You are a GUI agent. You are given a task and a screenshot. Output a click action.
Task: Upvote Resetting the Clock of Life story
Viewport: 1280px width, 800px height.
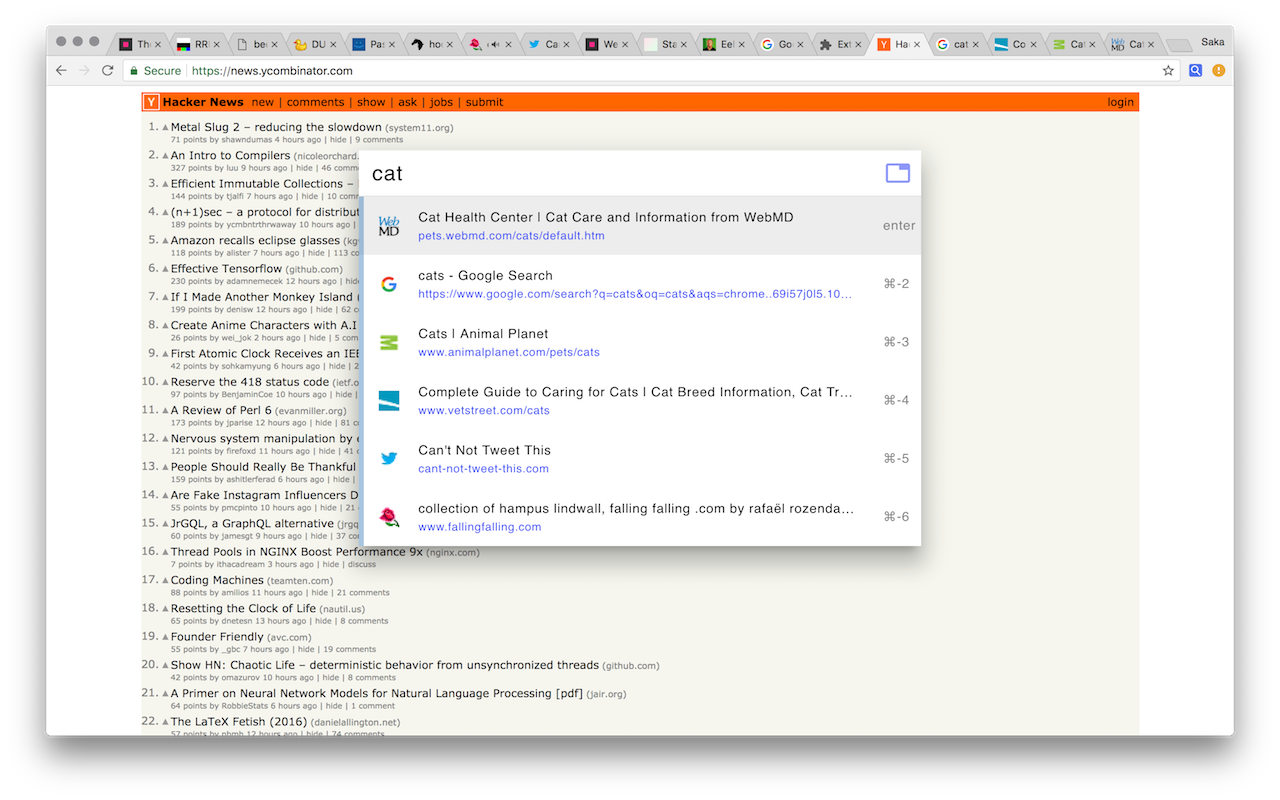(x=165, y=609)
